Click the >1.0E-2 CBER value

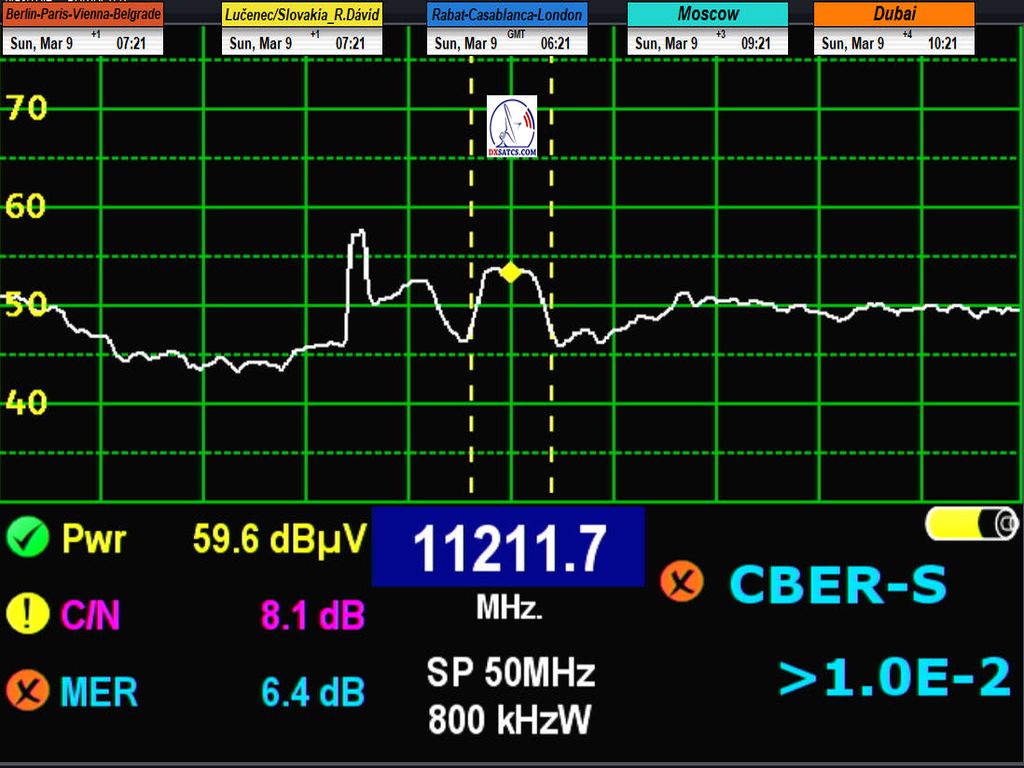[894, 678]
